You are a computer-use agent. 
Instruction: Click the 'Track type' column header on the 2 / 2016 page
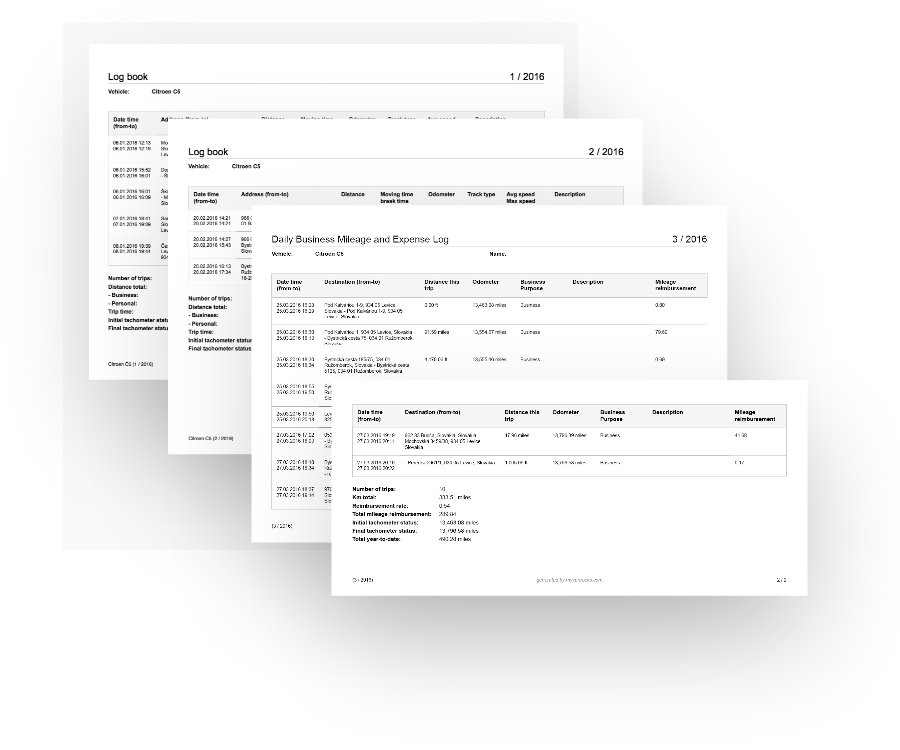pos(481,195)
